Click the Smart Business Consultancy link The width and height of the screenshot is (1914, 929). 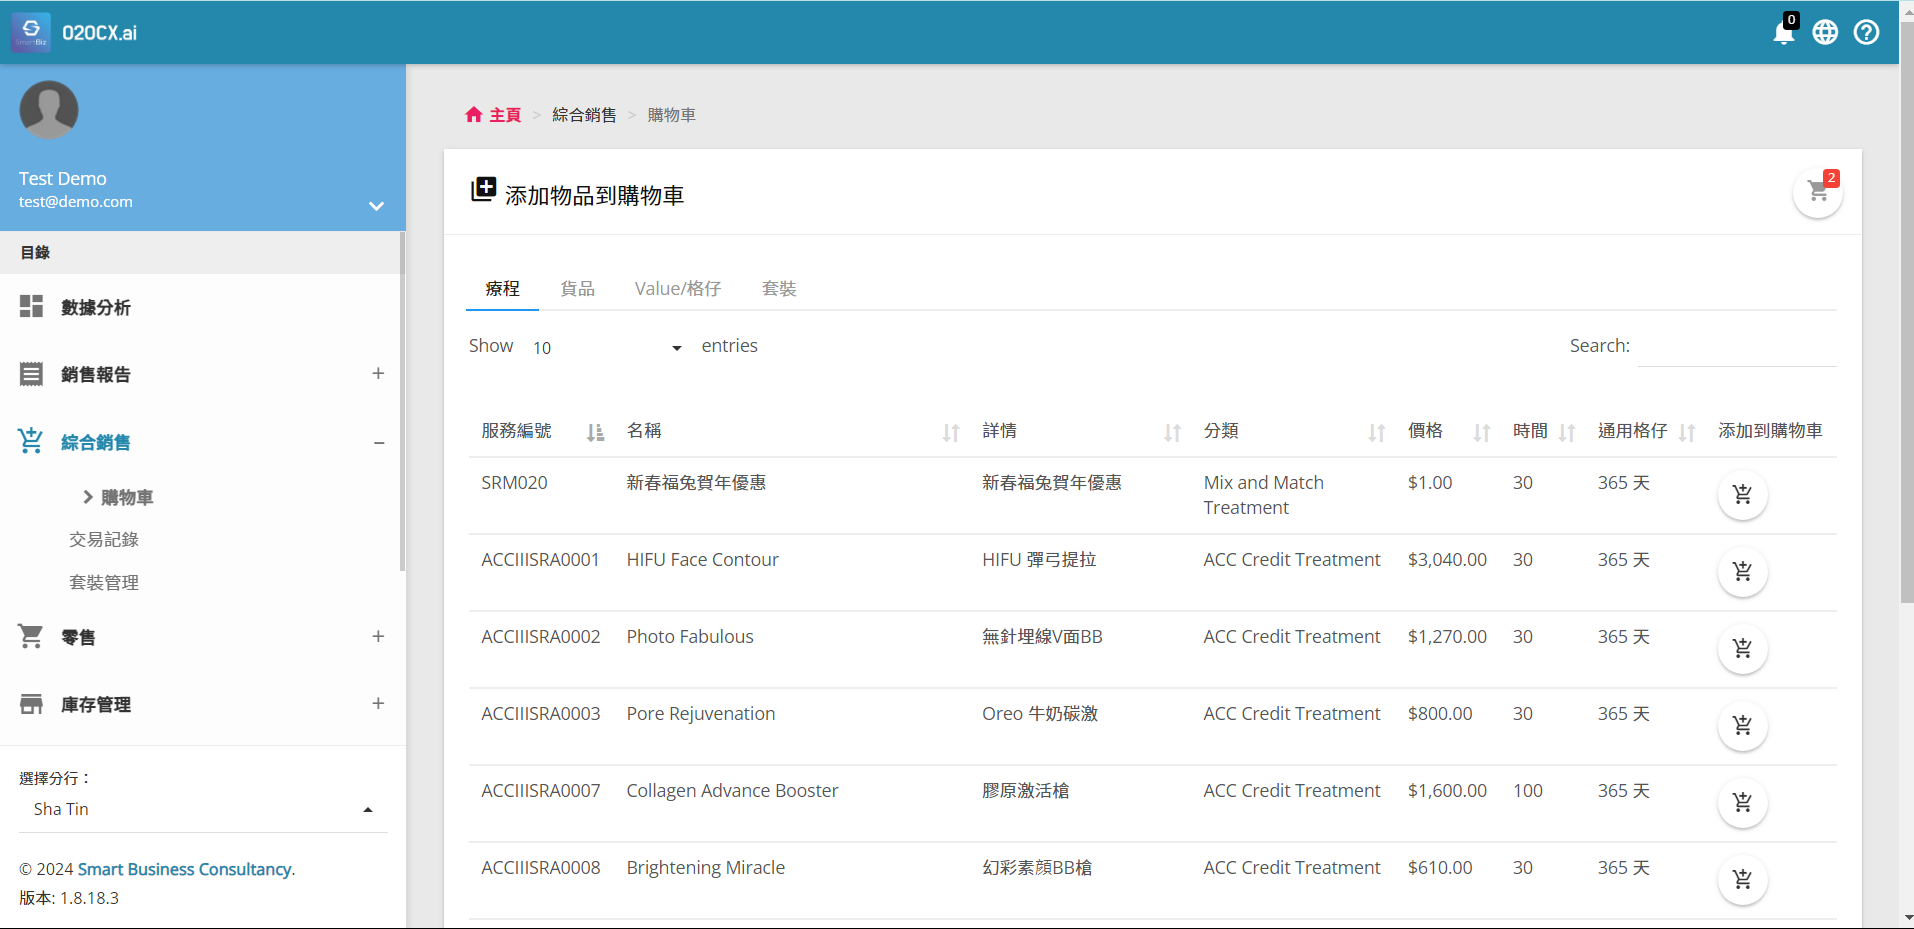(184, 868)
